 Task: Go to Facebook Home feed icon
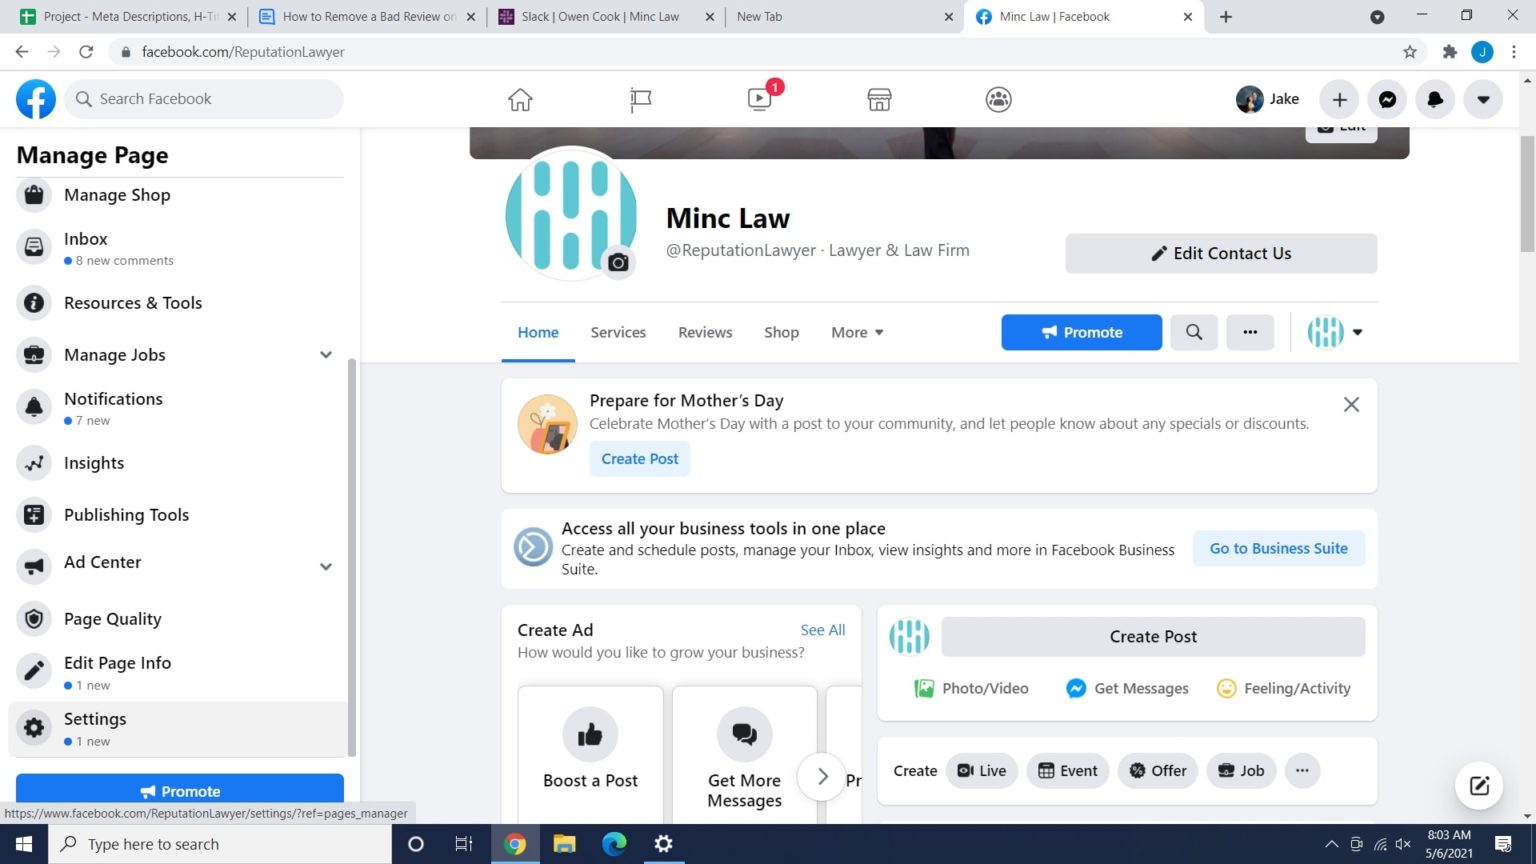(x=520, y=99)
